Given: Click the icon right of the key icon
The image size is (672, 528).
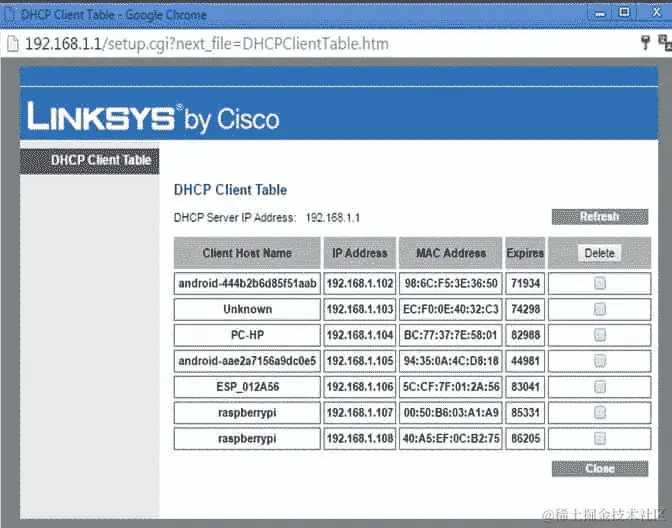Looking at the screenshot, I should point(665,43).
